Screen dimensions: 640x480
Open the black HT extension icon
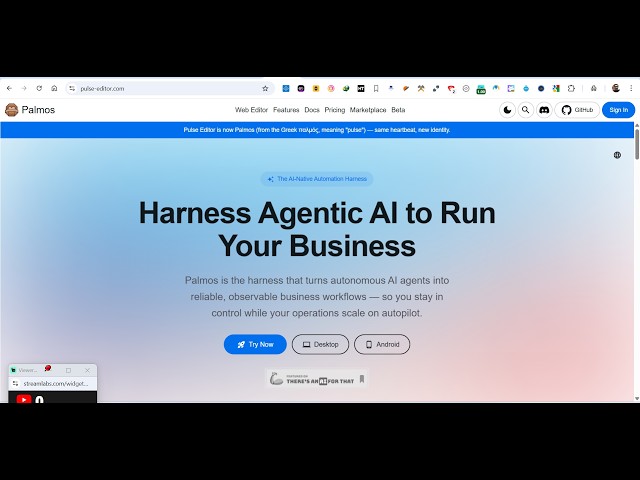point(361,89)
